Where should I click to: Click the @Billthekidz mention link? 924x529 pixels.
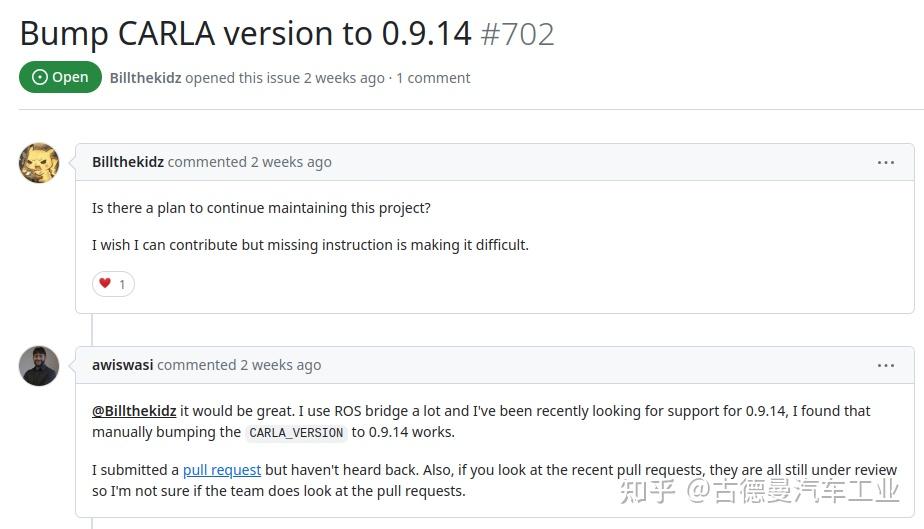pos(134,411)
